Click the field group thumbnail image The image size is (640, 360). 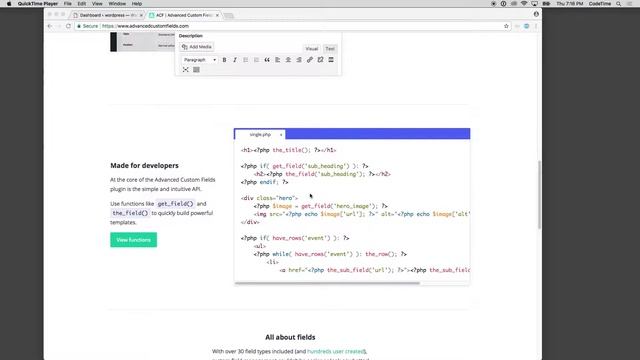(142, 42)
